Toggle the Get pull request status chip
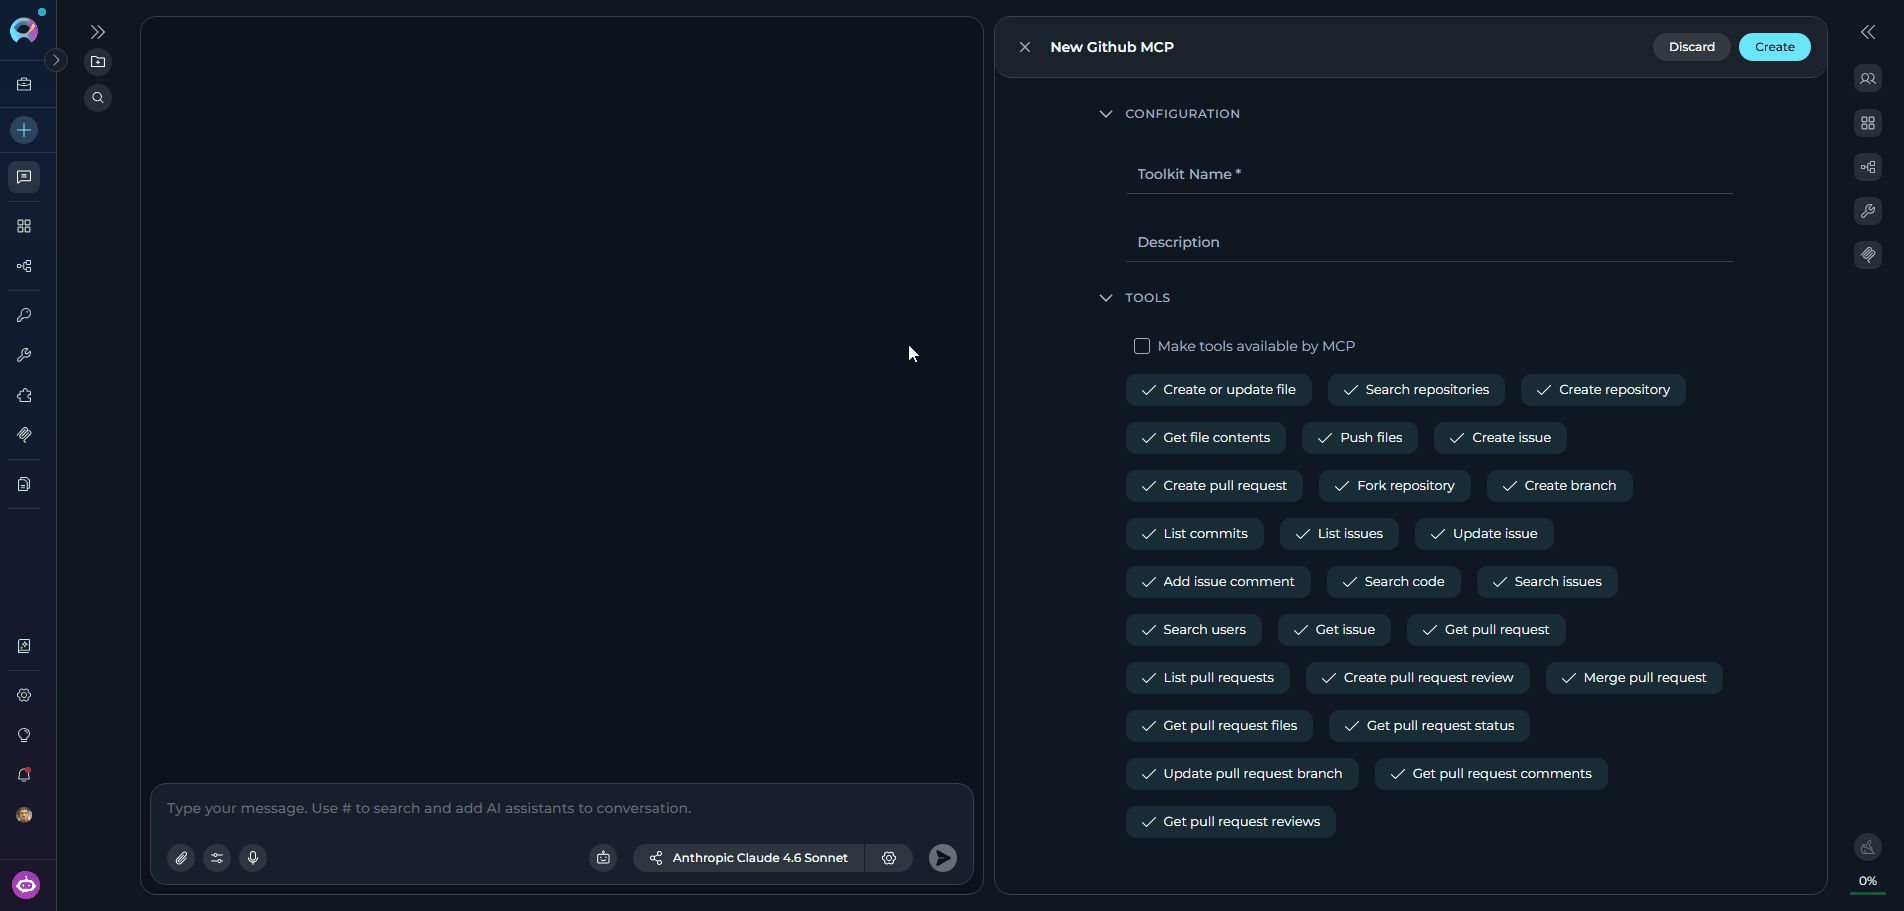1904x911 pixels. click(x=1430, y=726)
